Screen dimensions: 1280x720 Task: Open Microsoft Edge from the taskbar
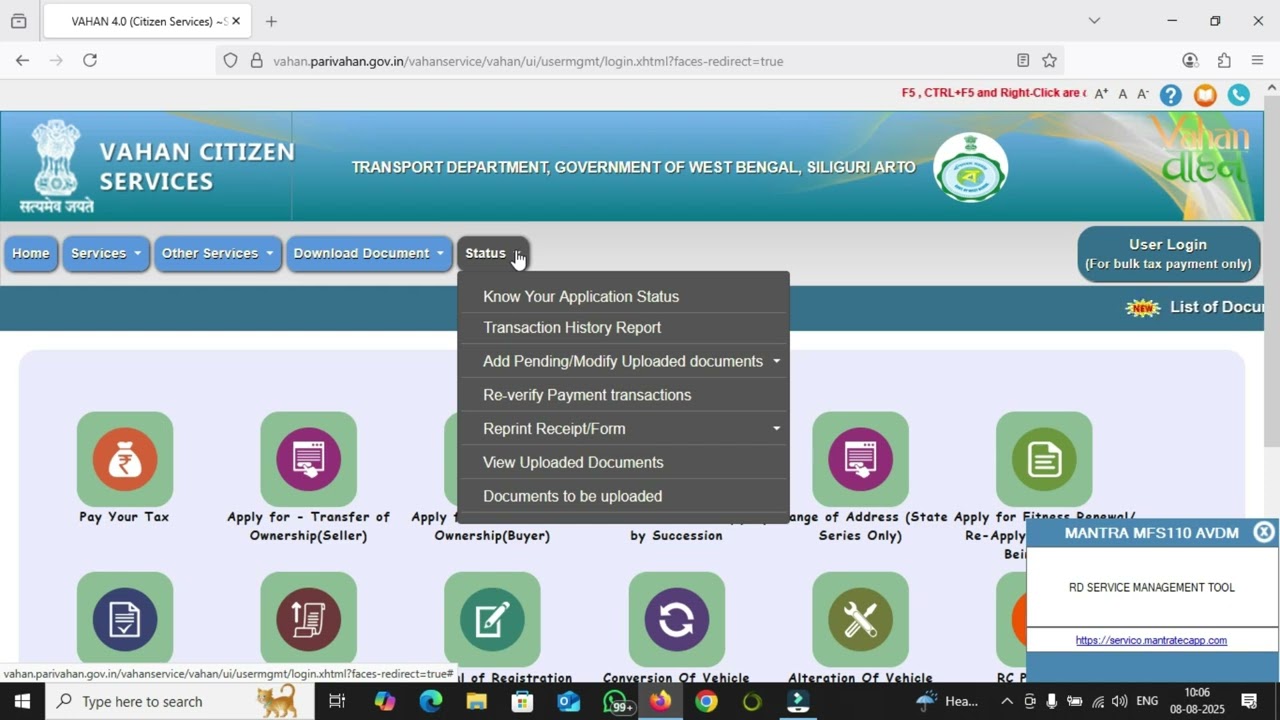[431, 701]
